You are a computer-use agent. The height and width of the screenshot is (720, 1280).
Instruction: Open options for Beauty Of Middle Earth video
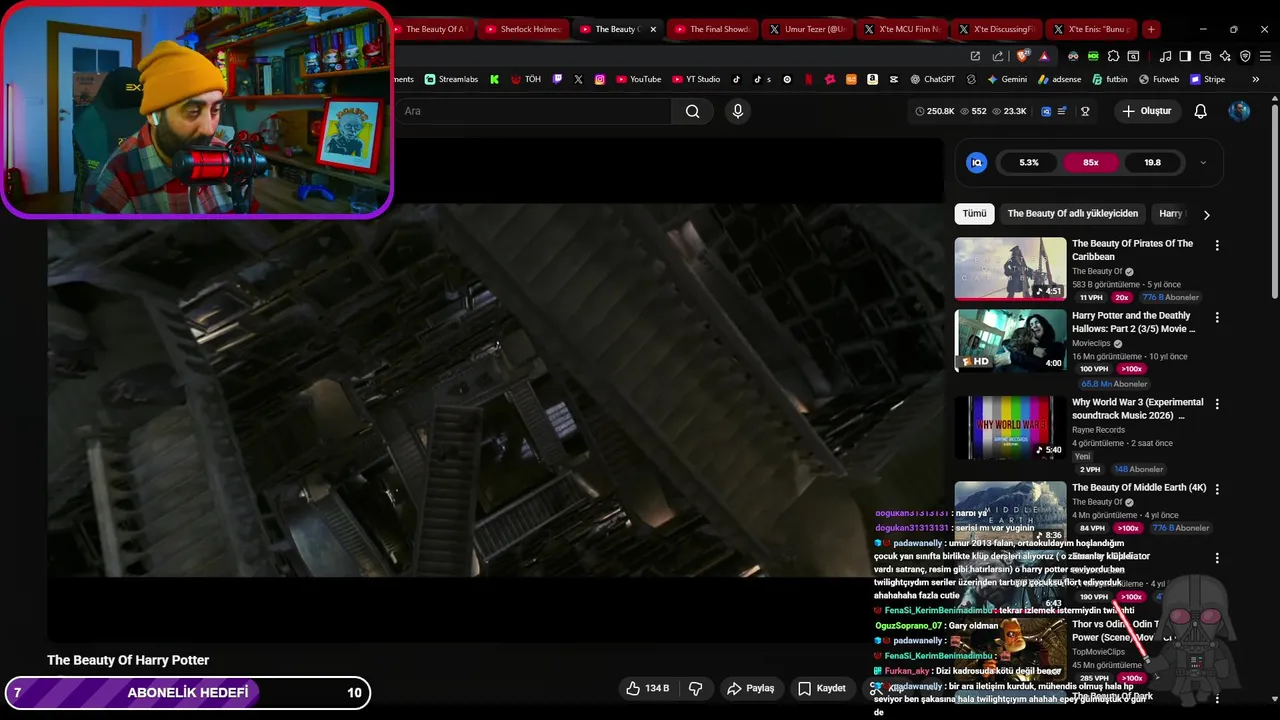1217,489
